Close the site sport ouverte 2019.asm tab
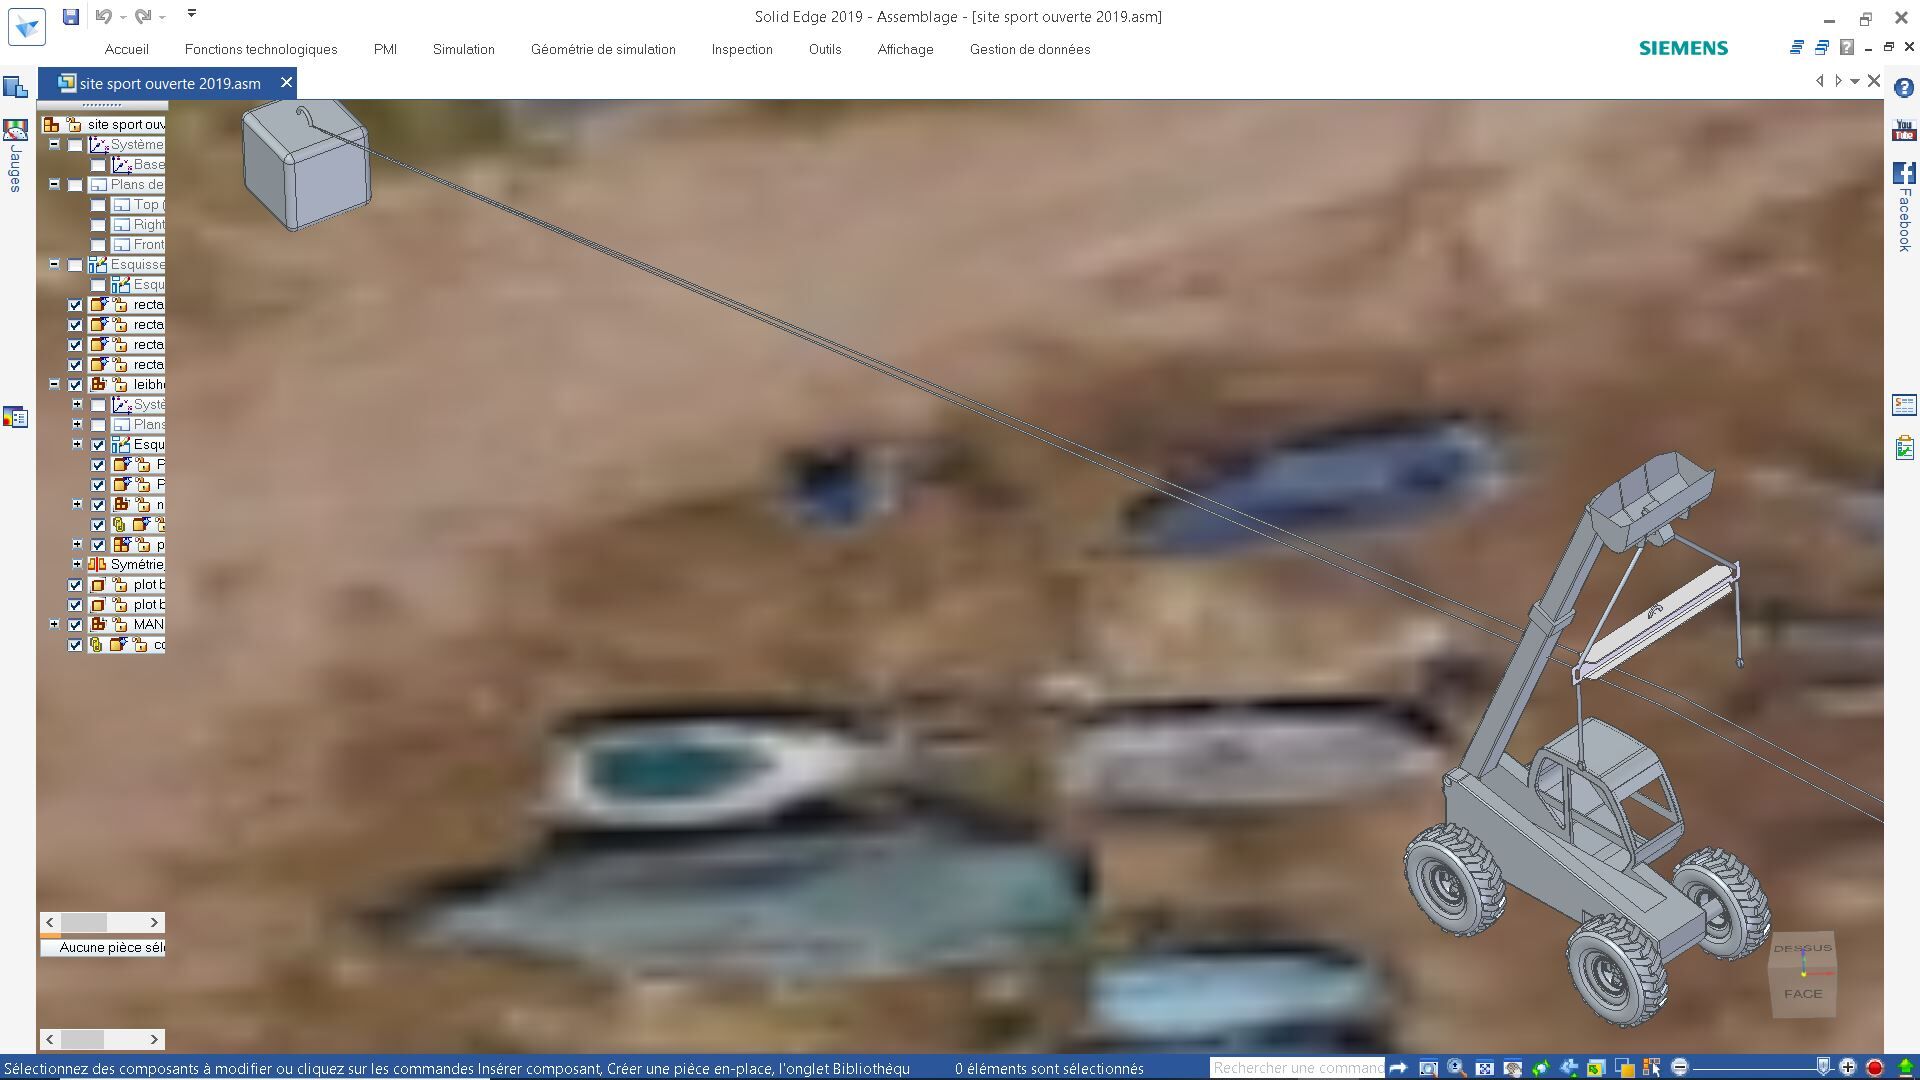Screen dimensions: 1920x1080 point(286,82)
